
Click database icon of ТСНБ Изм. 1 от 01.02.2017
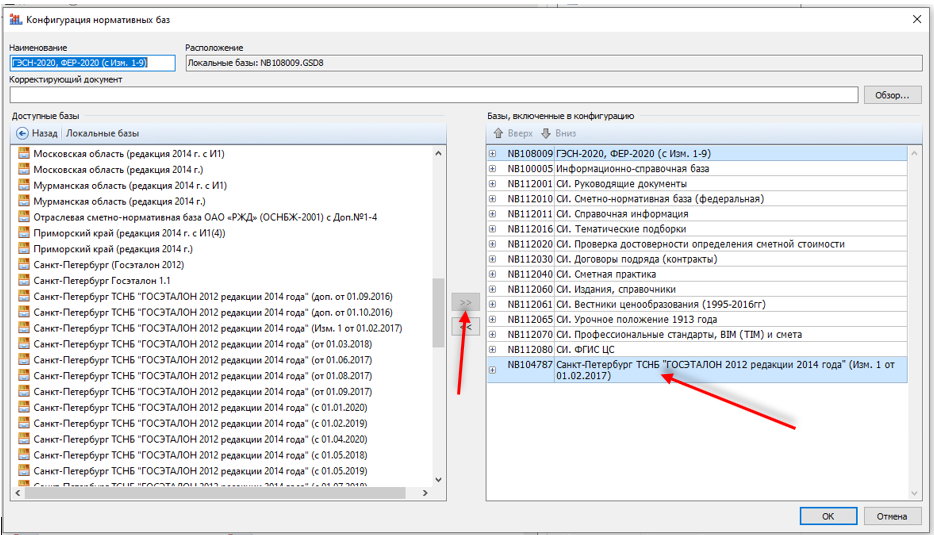tap(24, 328)
